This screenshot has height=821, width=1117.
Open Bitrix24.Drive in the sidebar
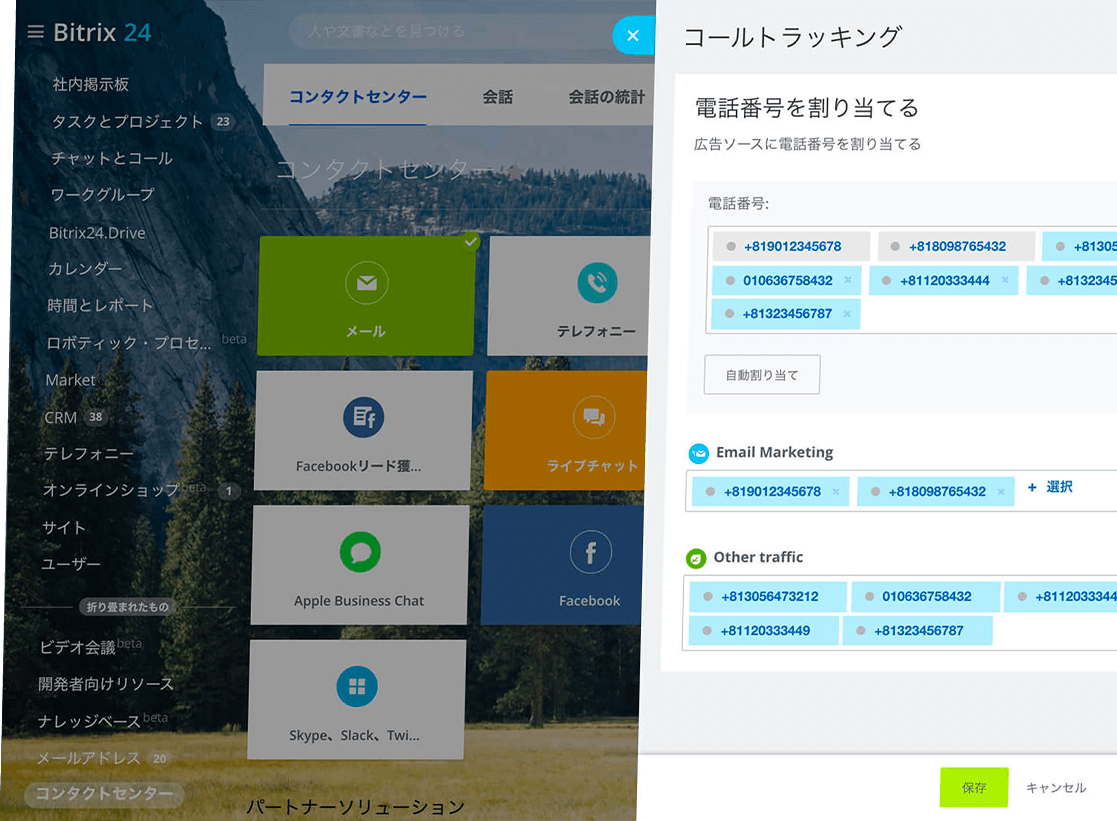97,233
